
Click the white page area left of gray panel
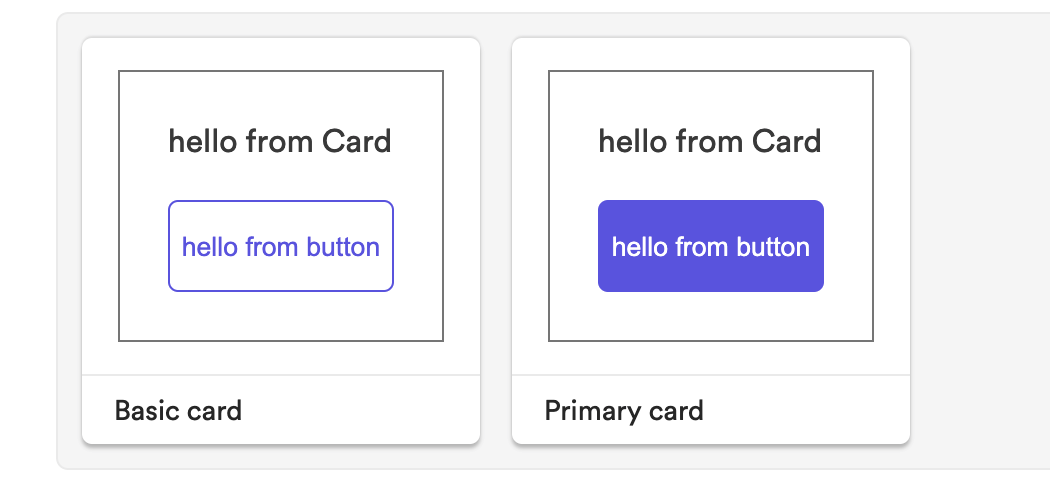pos(27,240)
